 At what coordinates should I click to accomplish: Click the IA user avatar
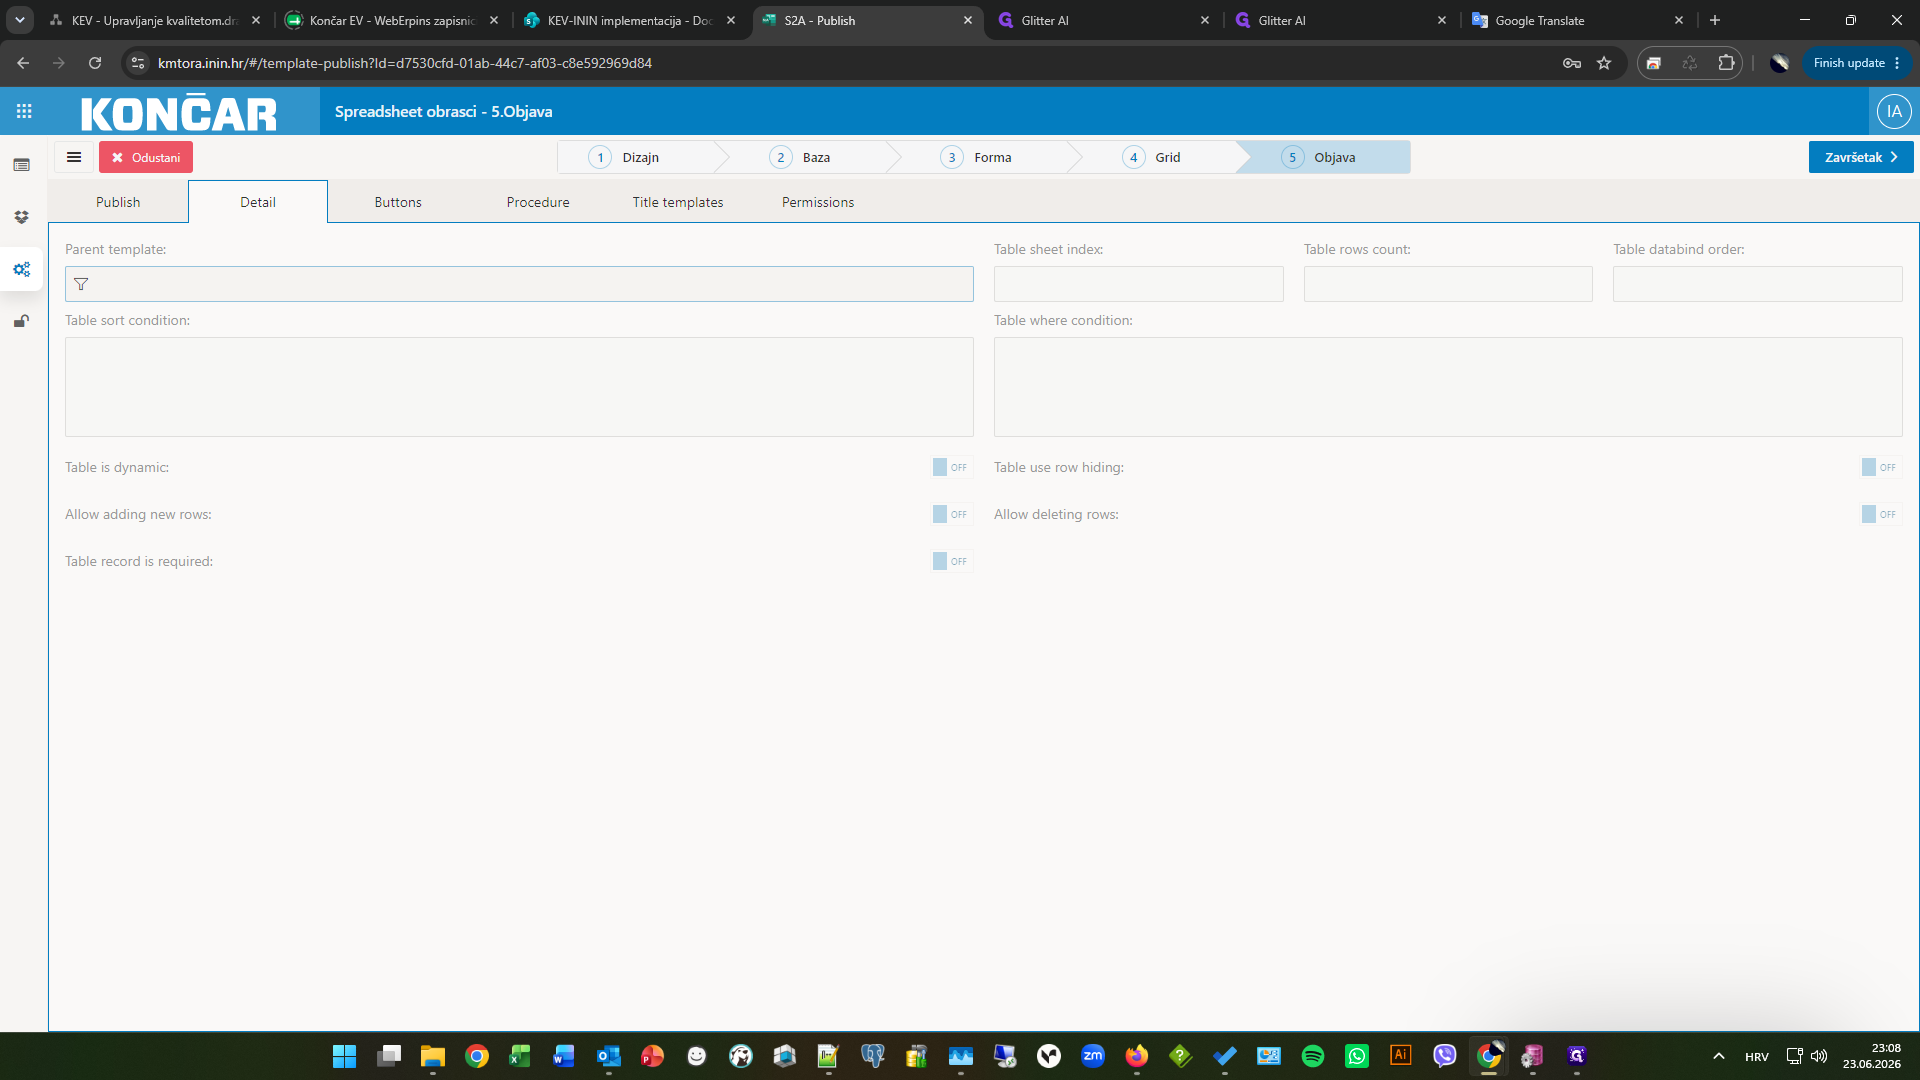coord(1894,111)
